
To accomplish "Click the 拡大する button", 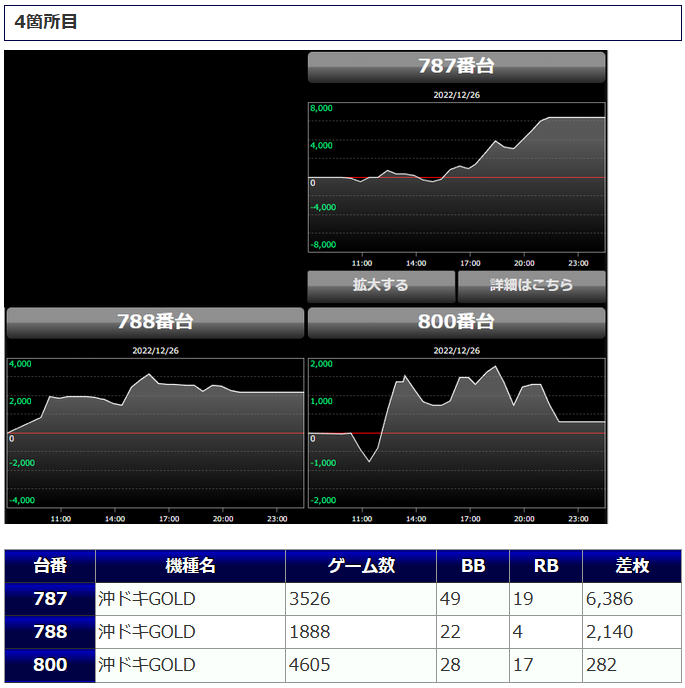I will click(x=381, y=286).
